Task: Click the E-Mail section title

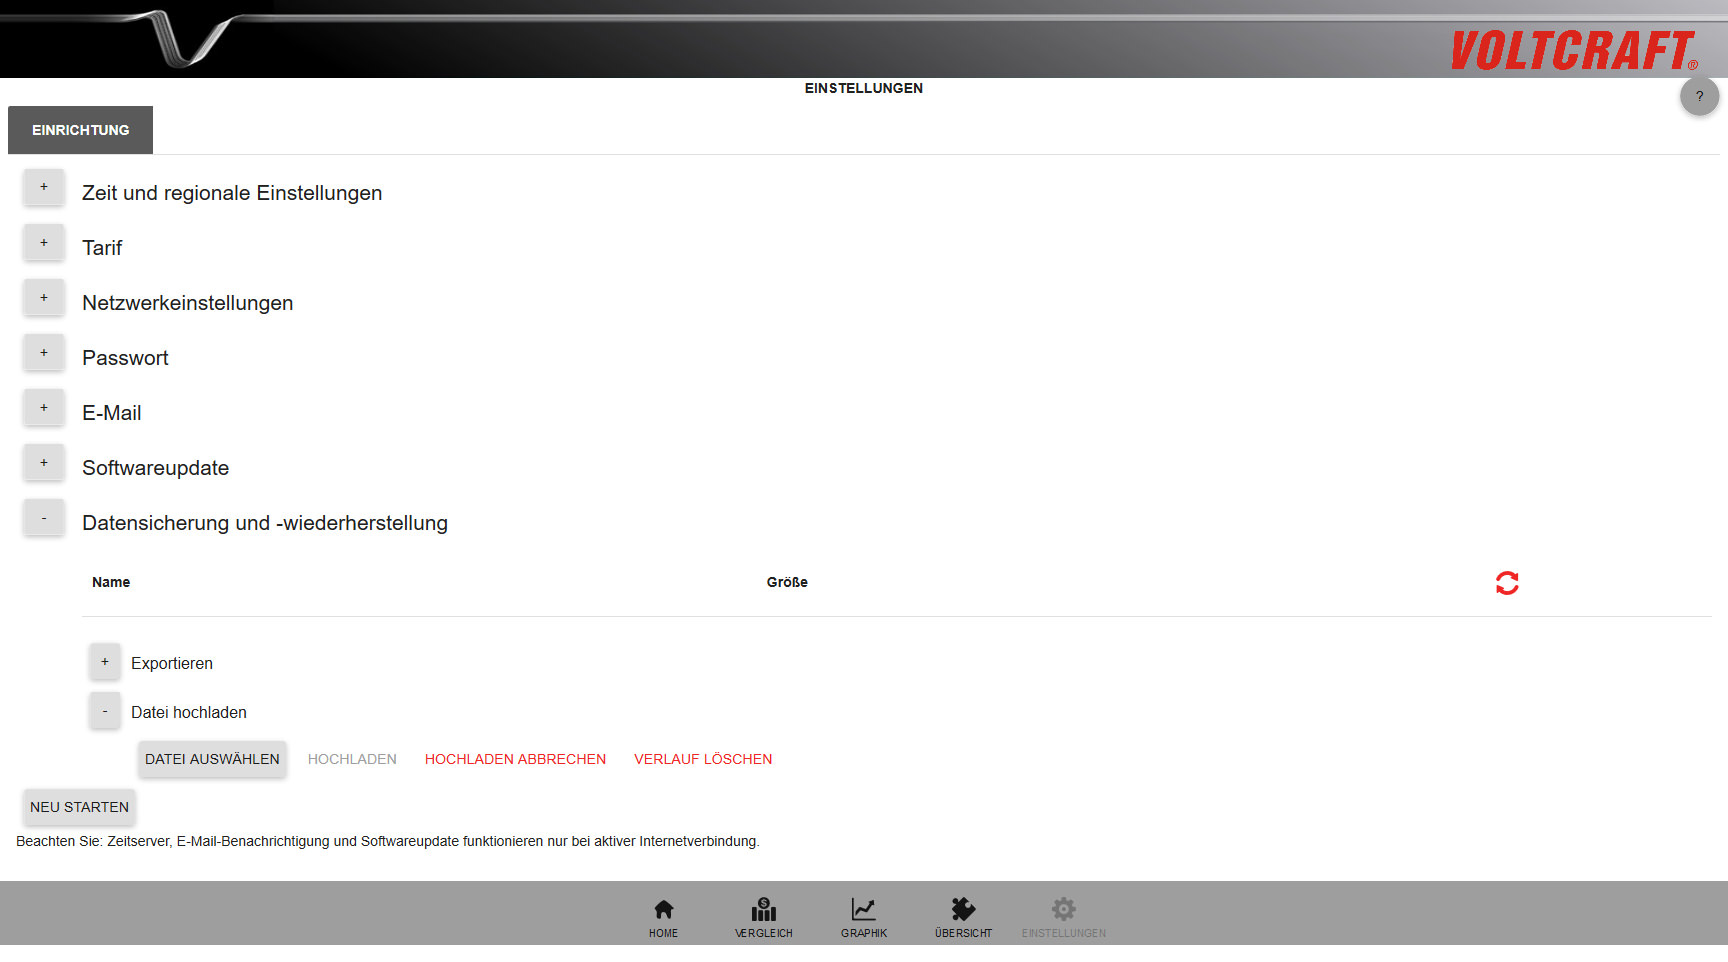Action: click(x=111, y=413)
